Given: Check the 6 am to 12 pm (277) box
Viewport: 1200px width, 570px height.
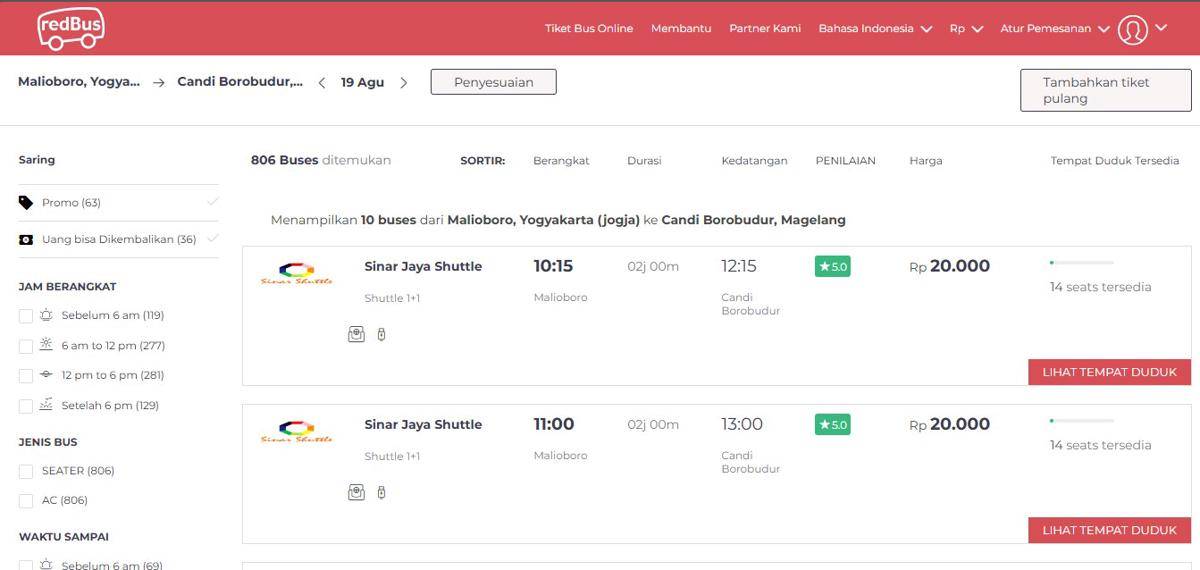Looking at the screenshot, I should (26, 346).
